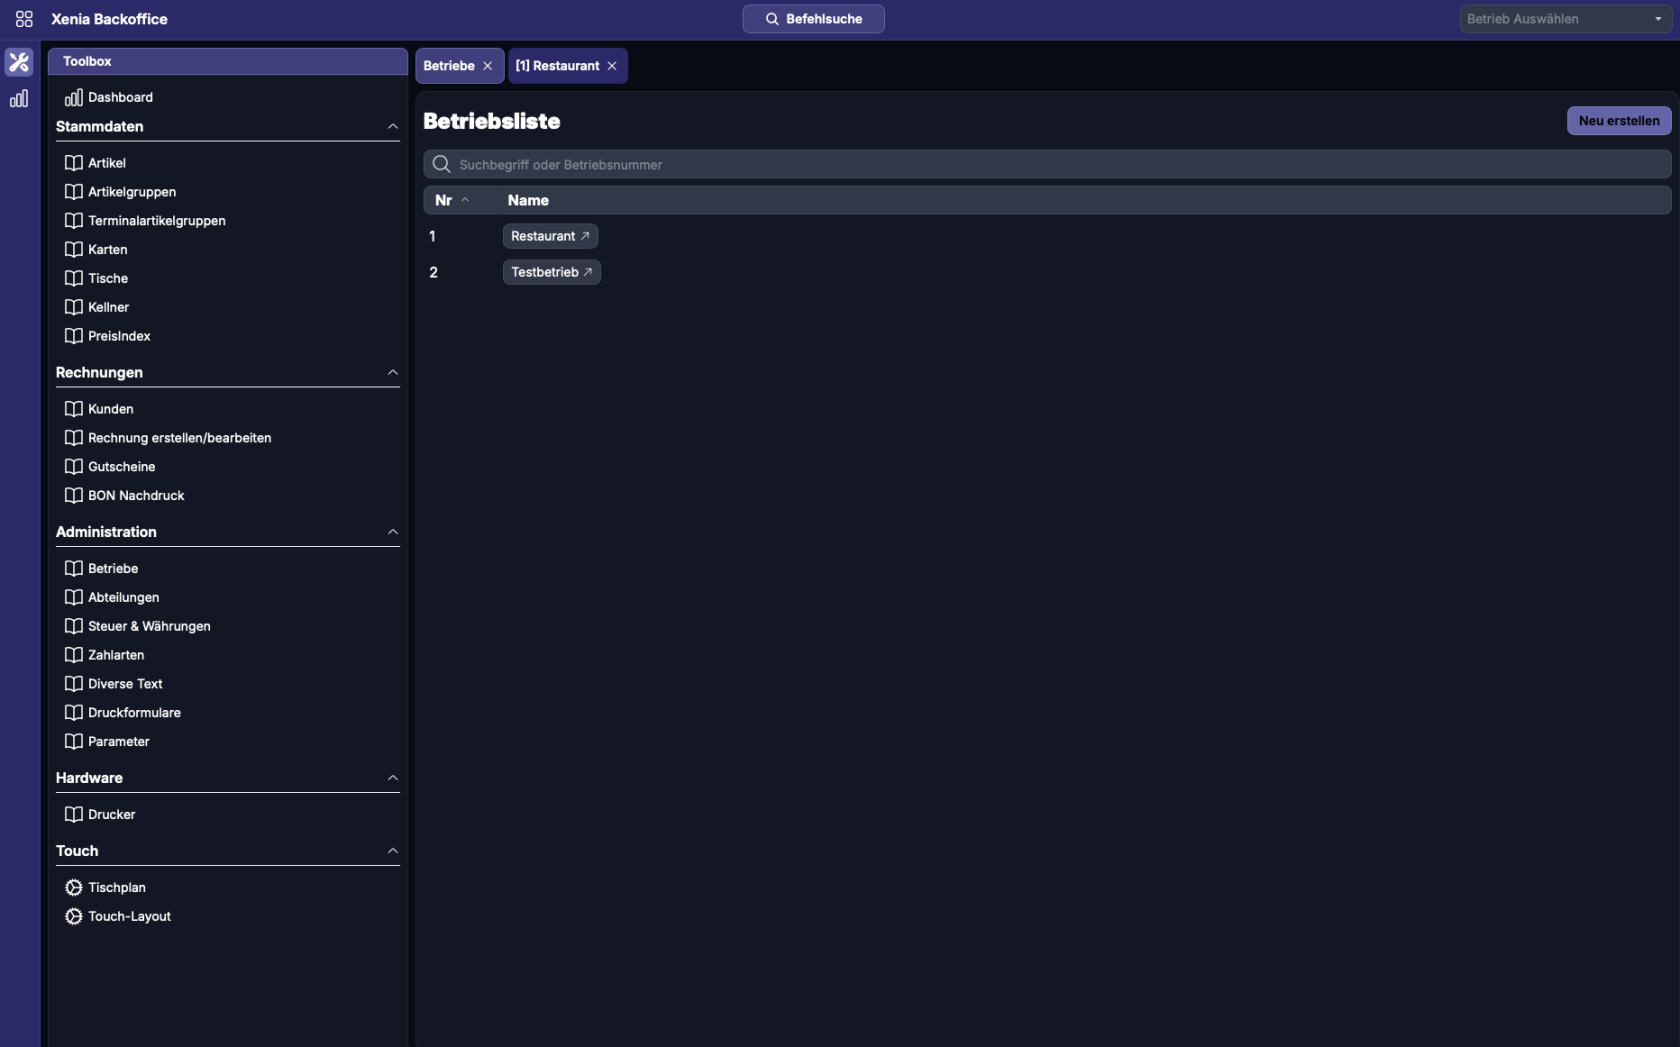Collapse the Stammdaten section
Image resolution: width=1680 pixels, height=1047 pixels.
pos(392,127)
